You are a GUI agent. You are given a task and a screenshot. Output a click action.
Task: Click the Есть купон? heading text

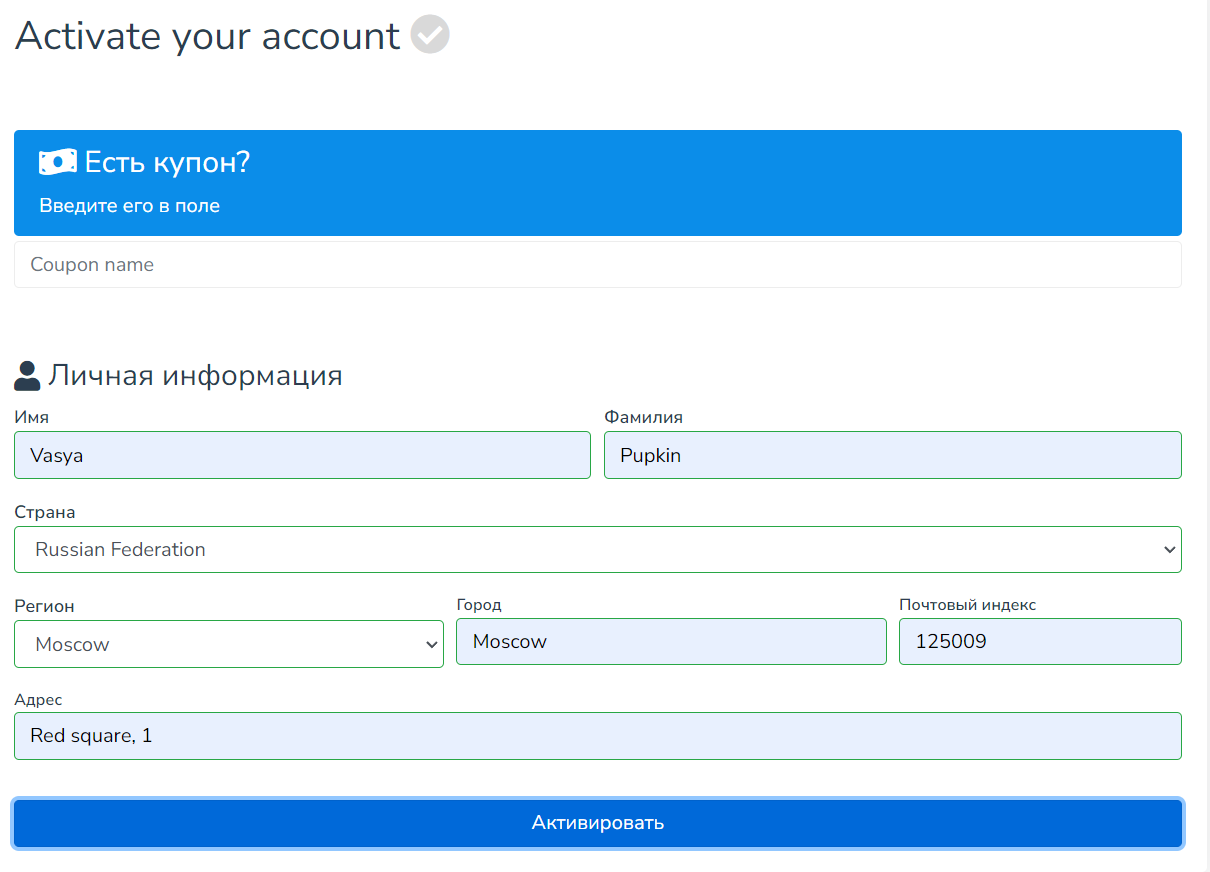(x=167, y=162)
